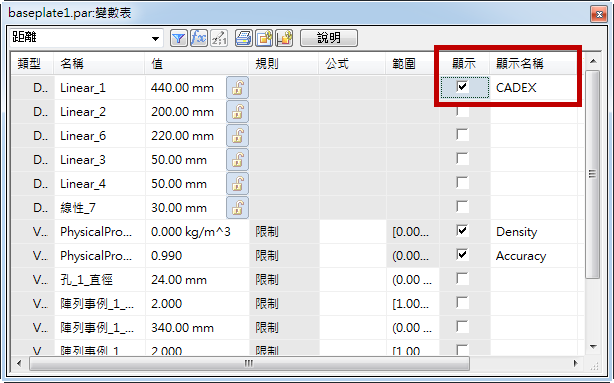Toggle the lock icon for Linear_3
The width and height of the screenshot is (614, 383).
(x=237, y=159)
